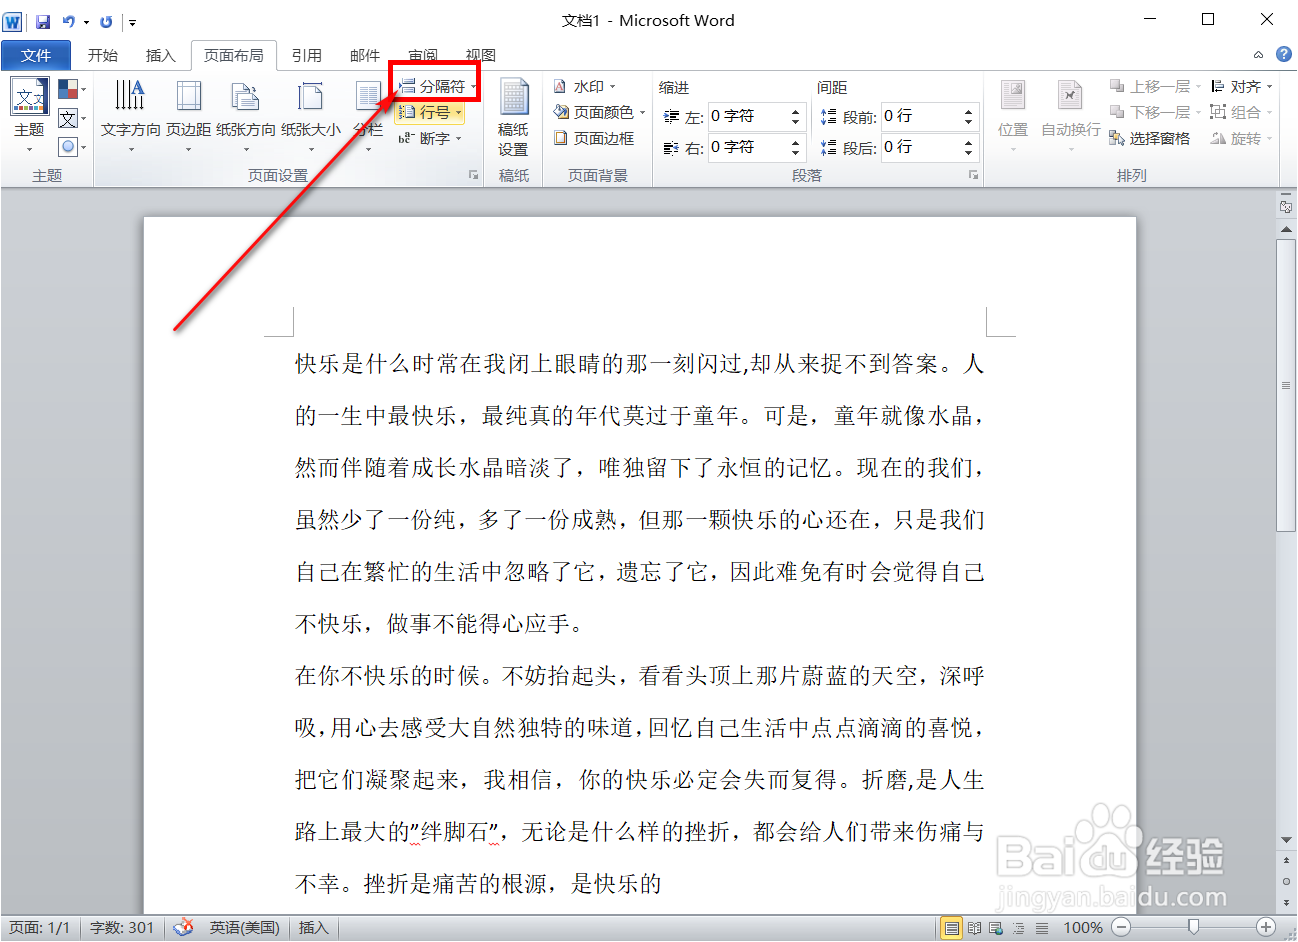Image resolution: width=1298 pixels, height=942 pixels.
Task: Open the Customize Quick Access Toolbar arrow
Action: (x=132, y=22)
